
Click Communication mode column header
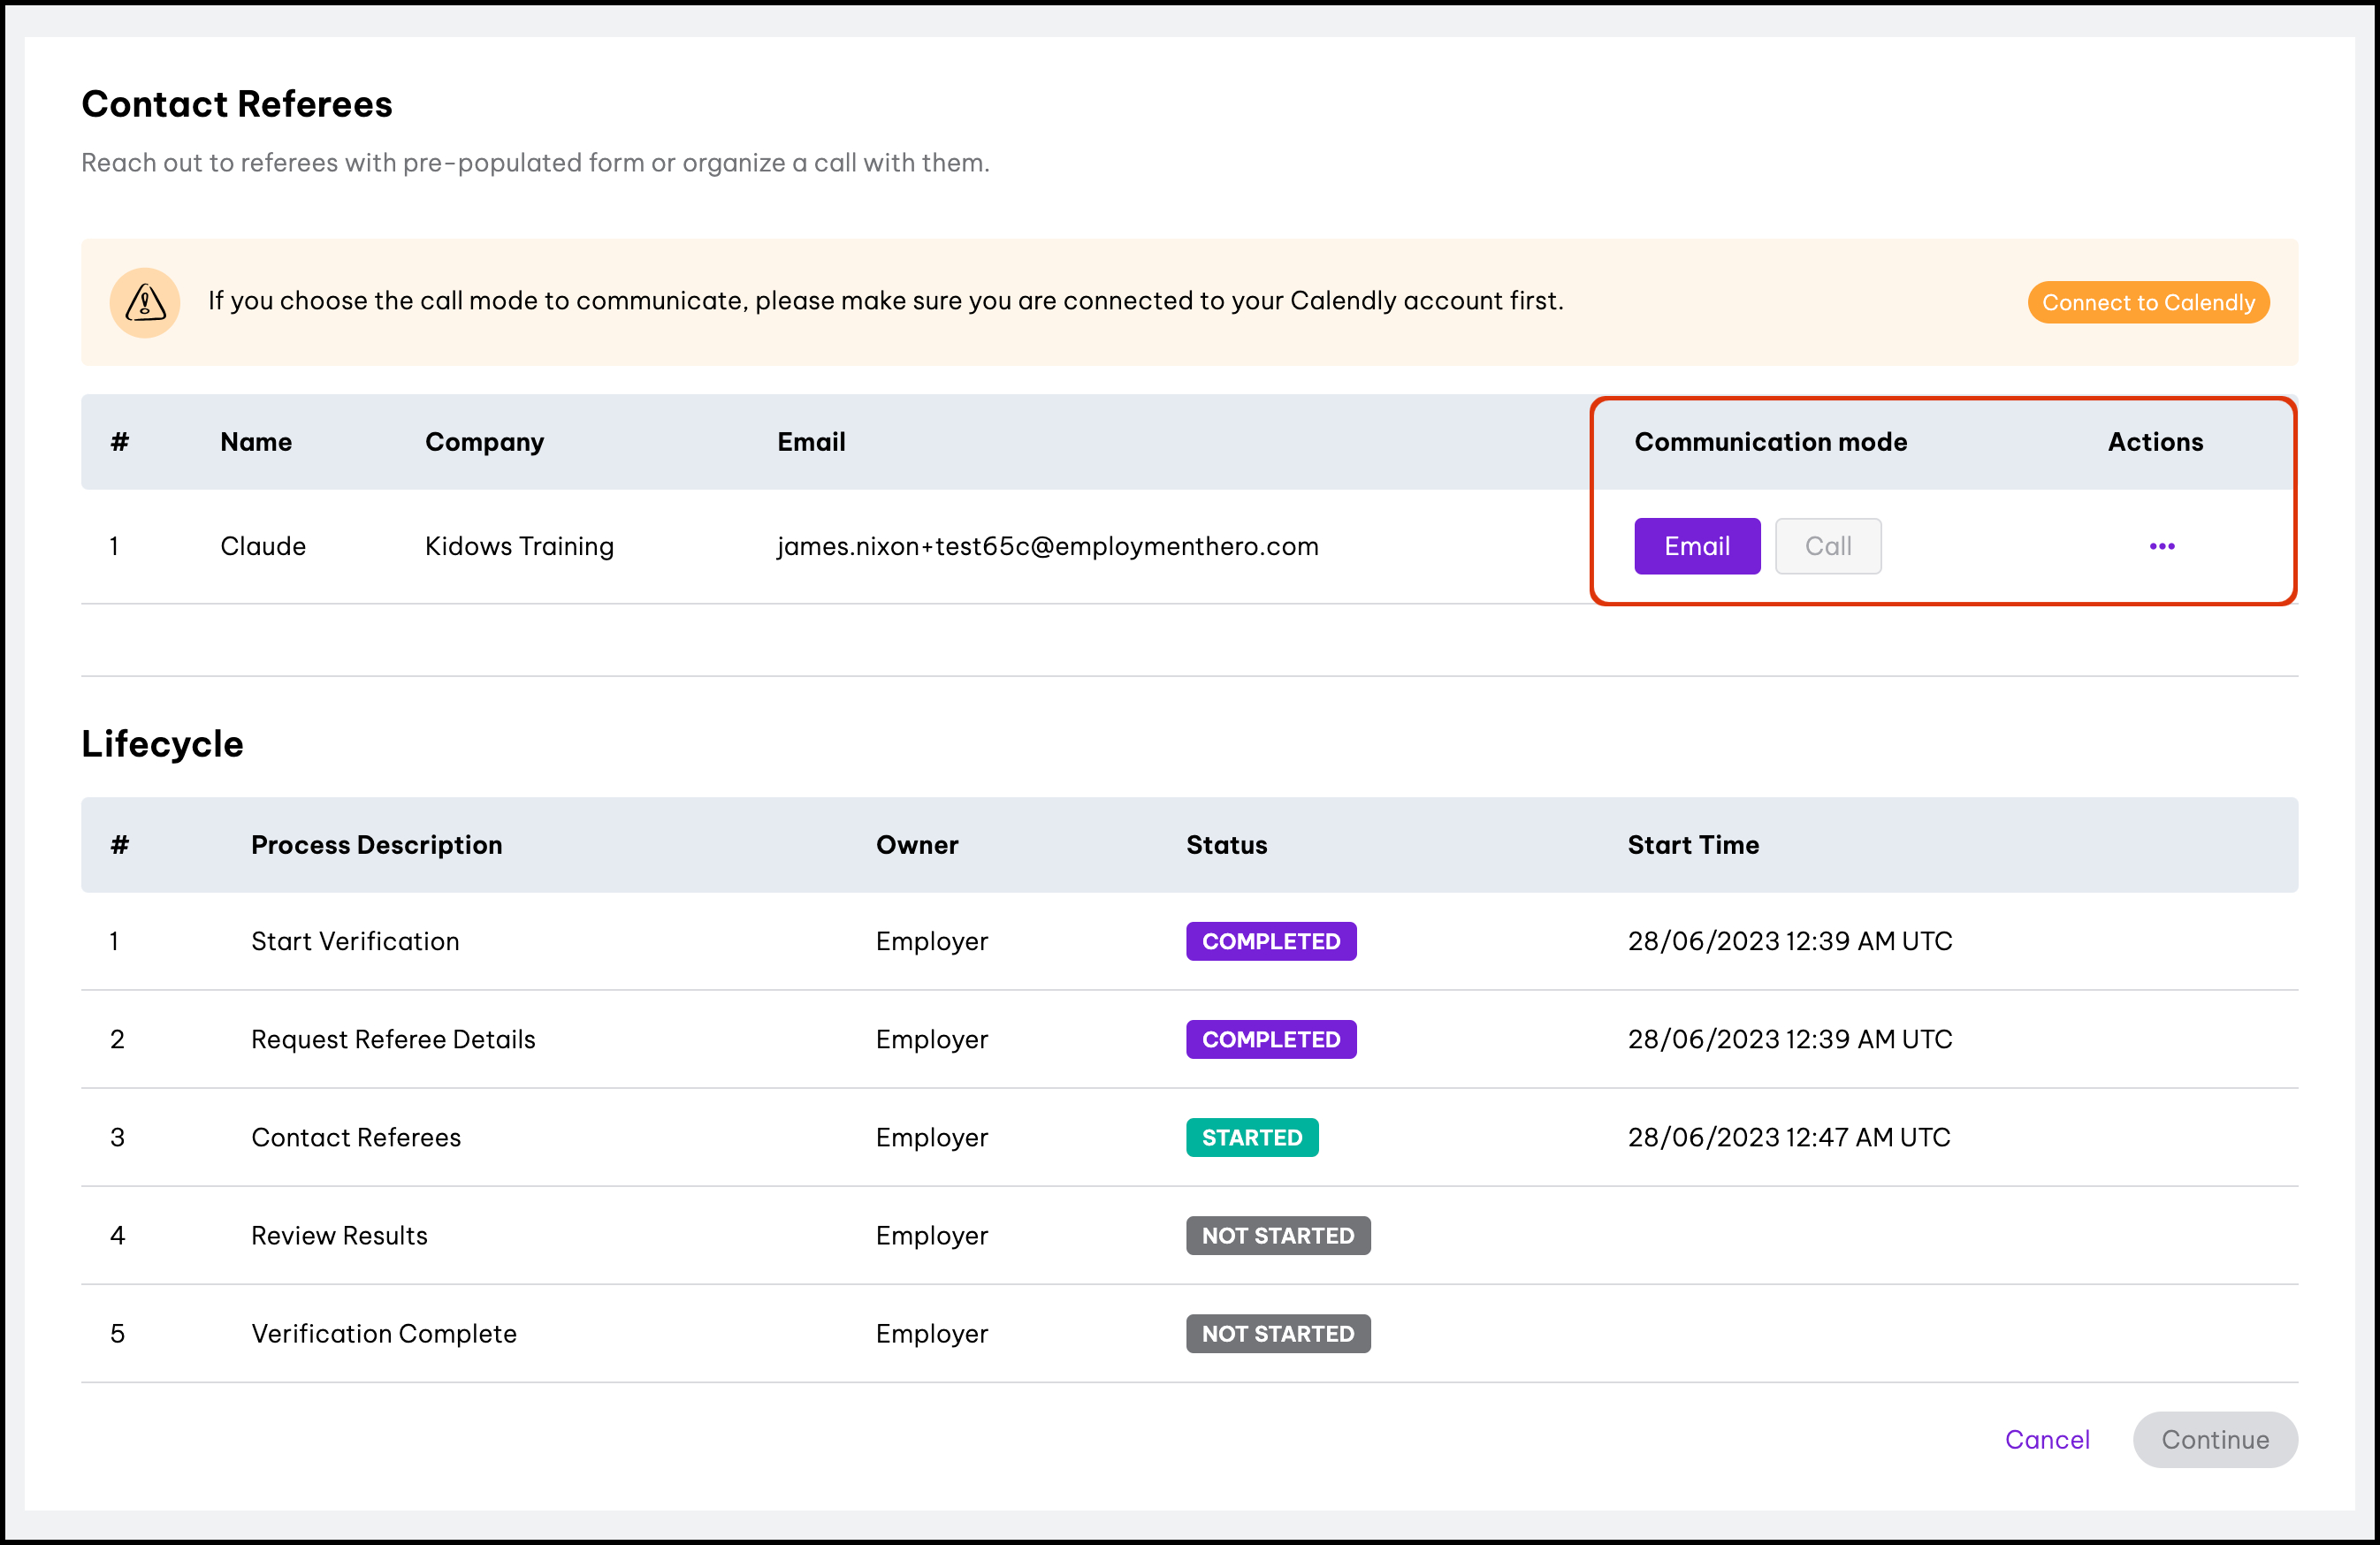pyautogui.click(x=1770, y=442)
